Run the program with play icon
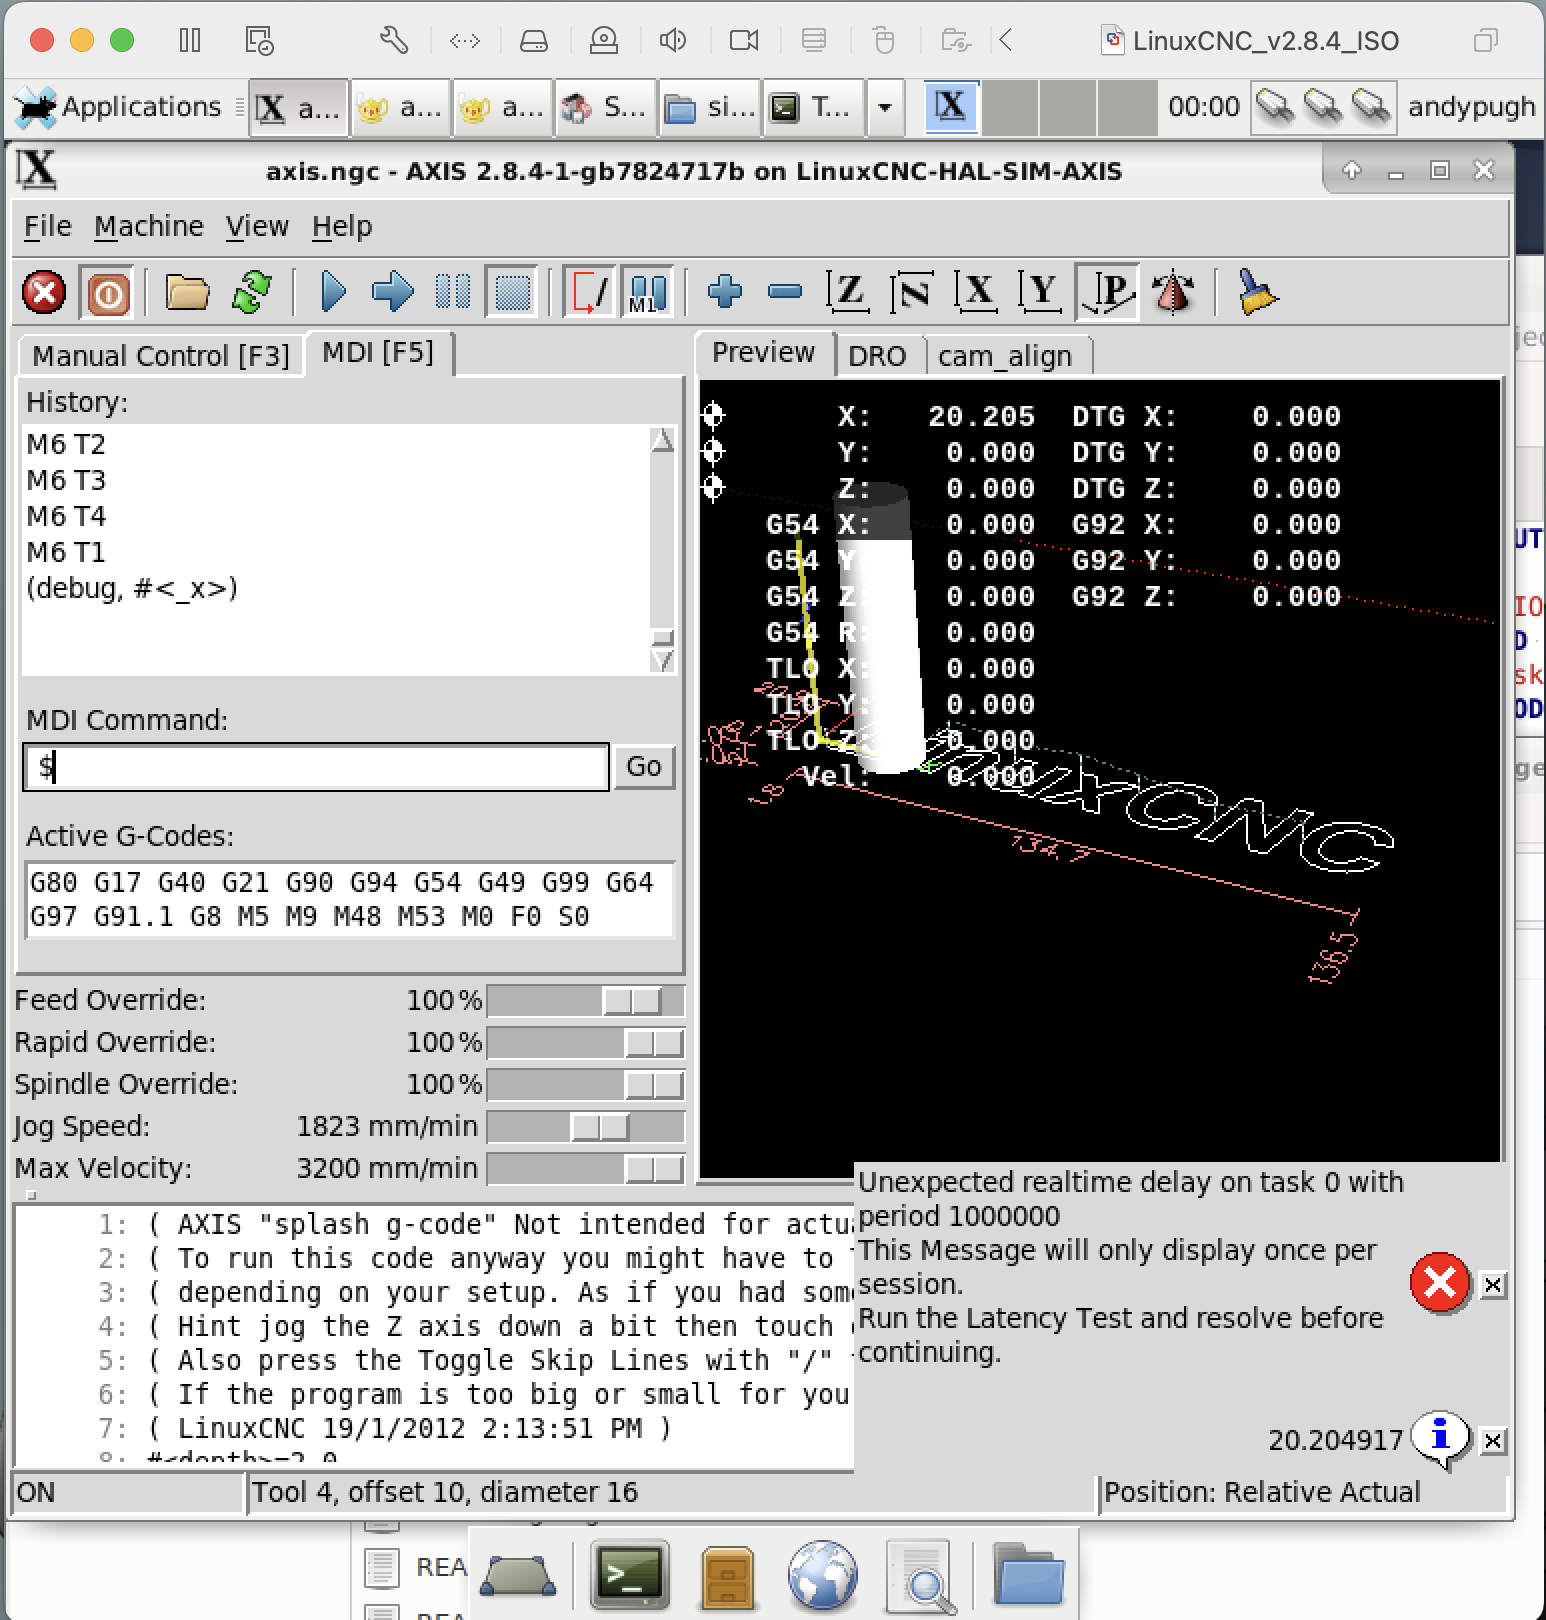The width and height of the screenshot is (1546, 1620). coord(333,293)
